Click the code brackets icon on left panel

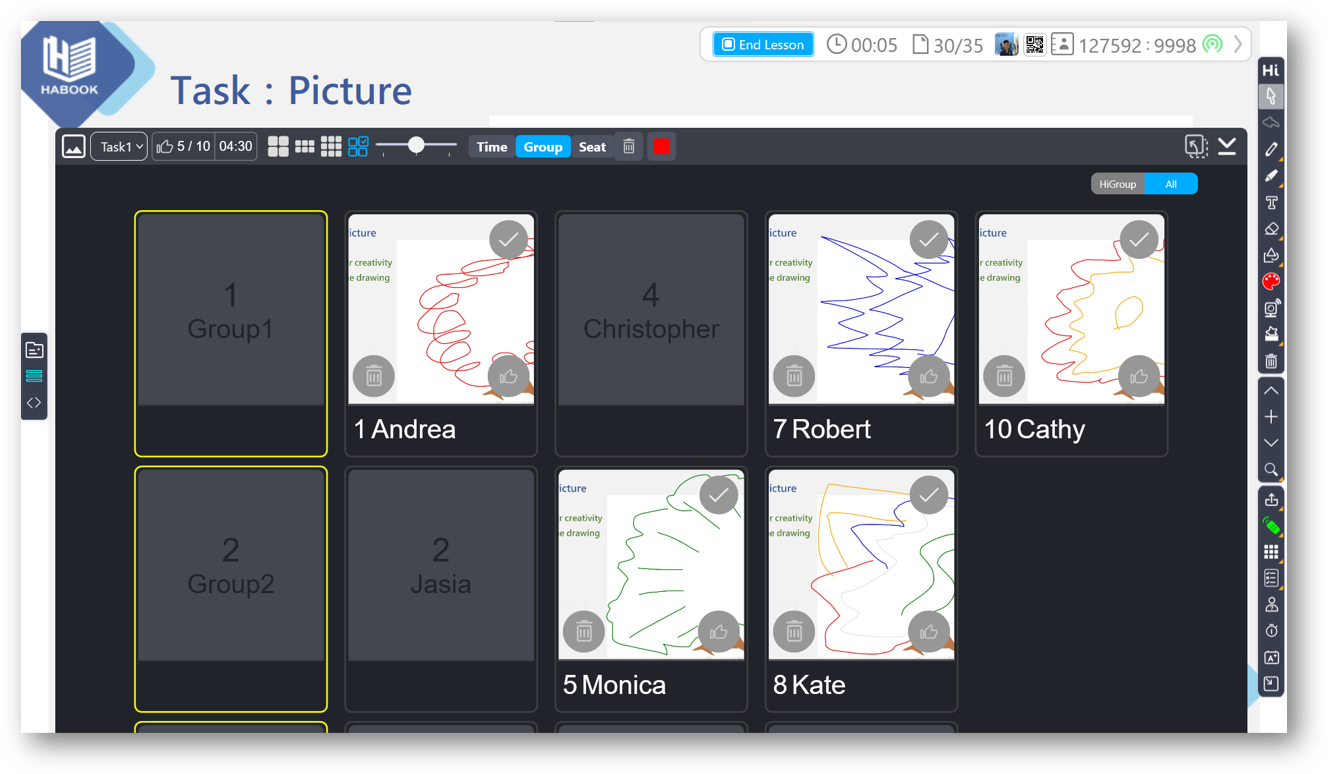point(34,403)
